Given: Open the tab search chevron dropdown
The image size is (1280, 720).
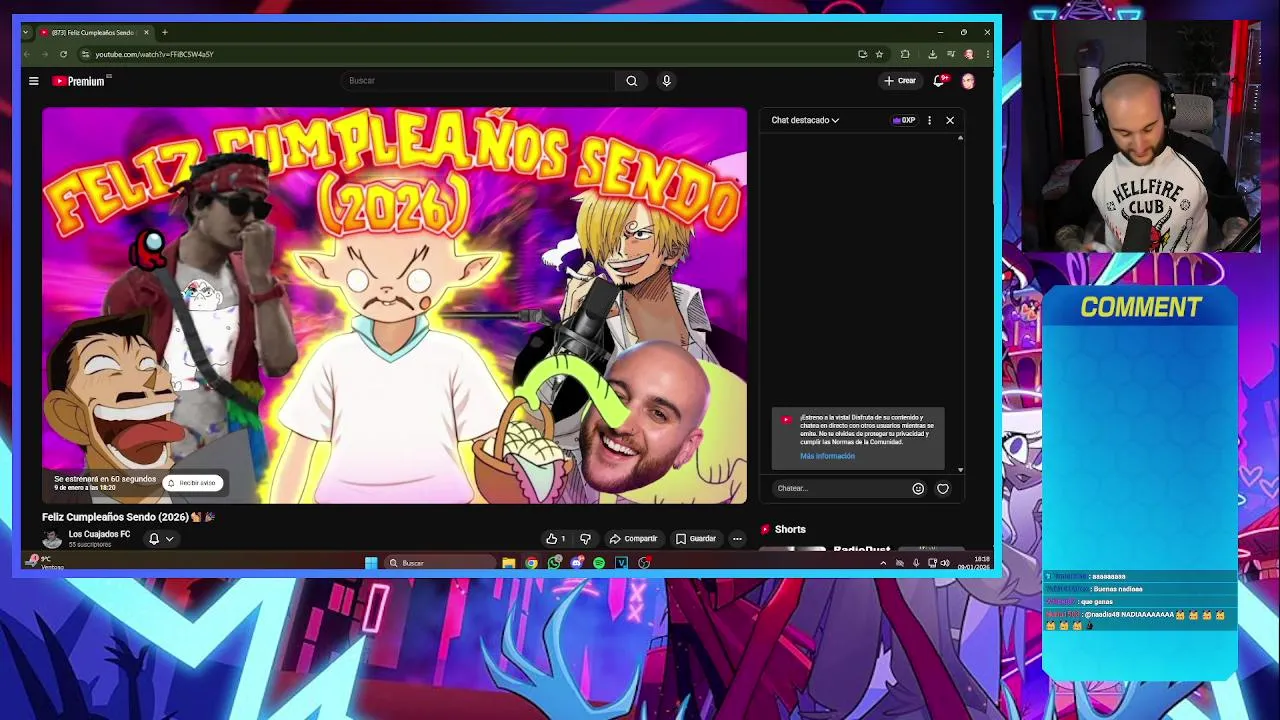Looking at the screenshot, I should pos(25,32).
